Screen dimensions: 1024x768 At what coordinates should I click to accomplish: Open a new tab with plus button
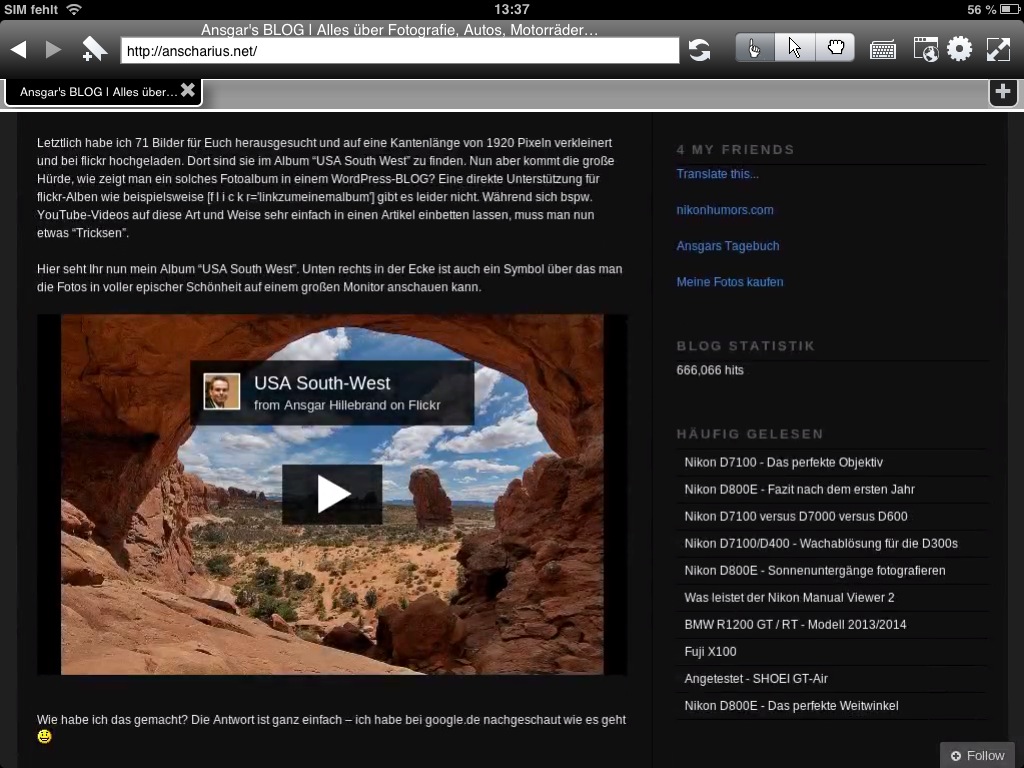pyautogui.click(x=1003, y=92)
